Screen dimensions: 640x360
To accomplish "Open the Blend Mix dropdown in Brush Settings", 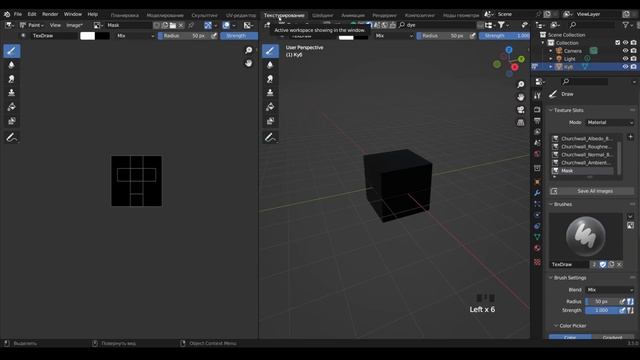I will pos(610,290).
